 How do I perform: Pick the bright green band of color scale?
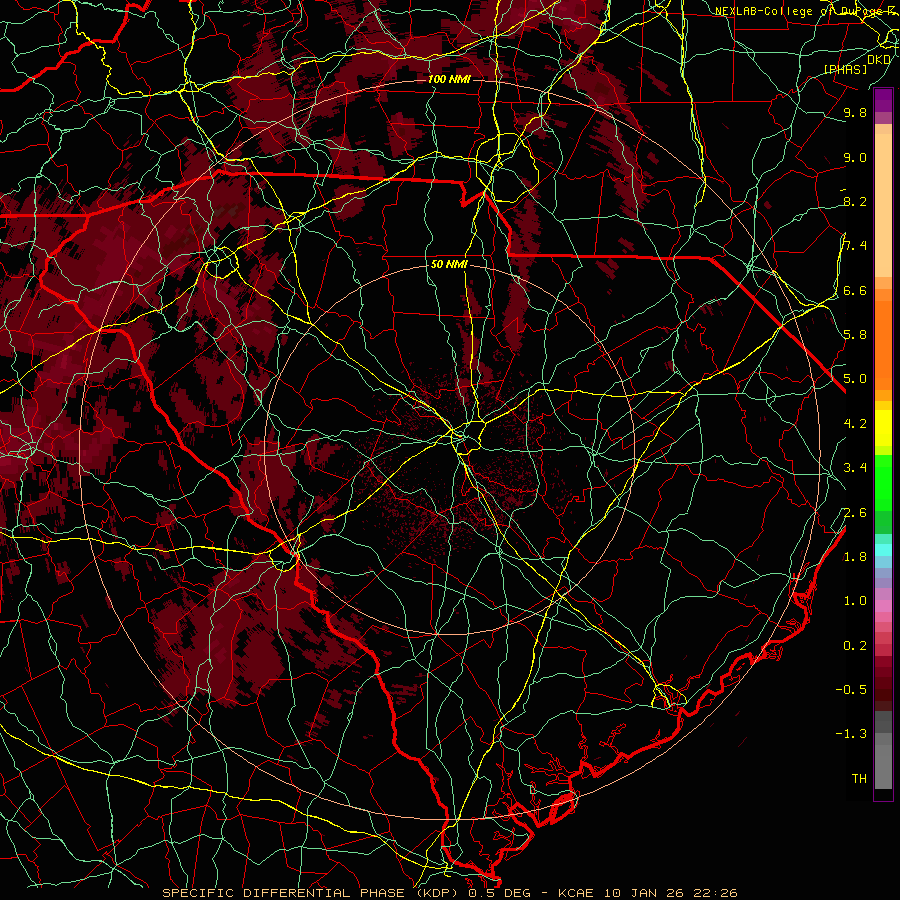coord(883,482)
